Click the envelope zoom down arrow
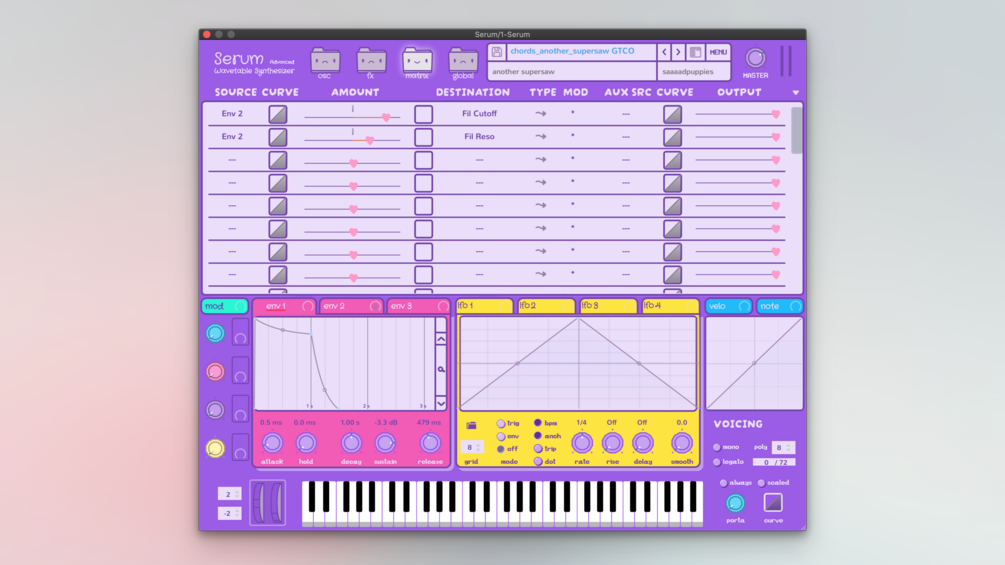 [441, 403]
